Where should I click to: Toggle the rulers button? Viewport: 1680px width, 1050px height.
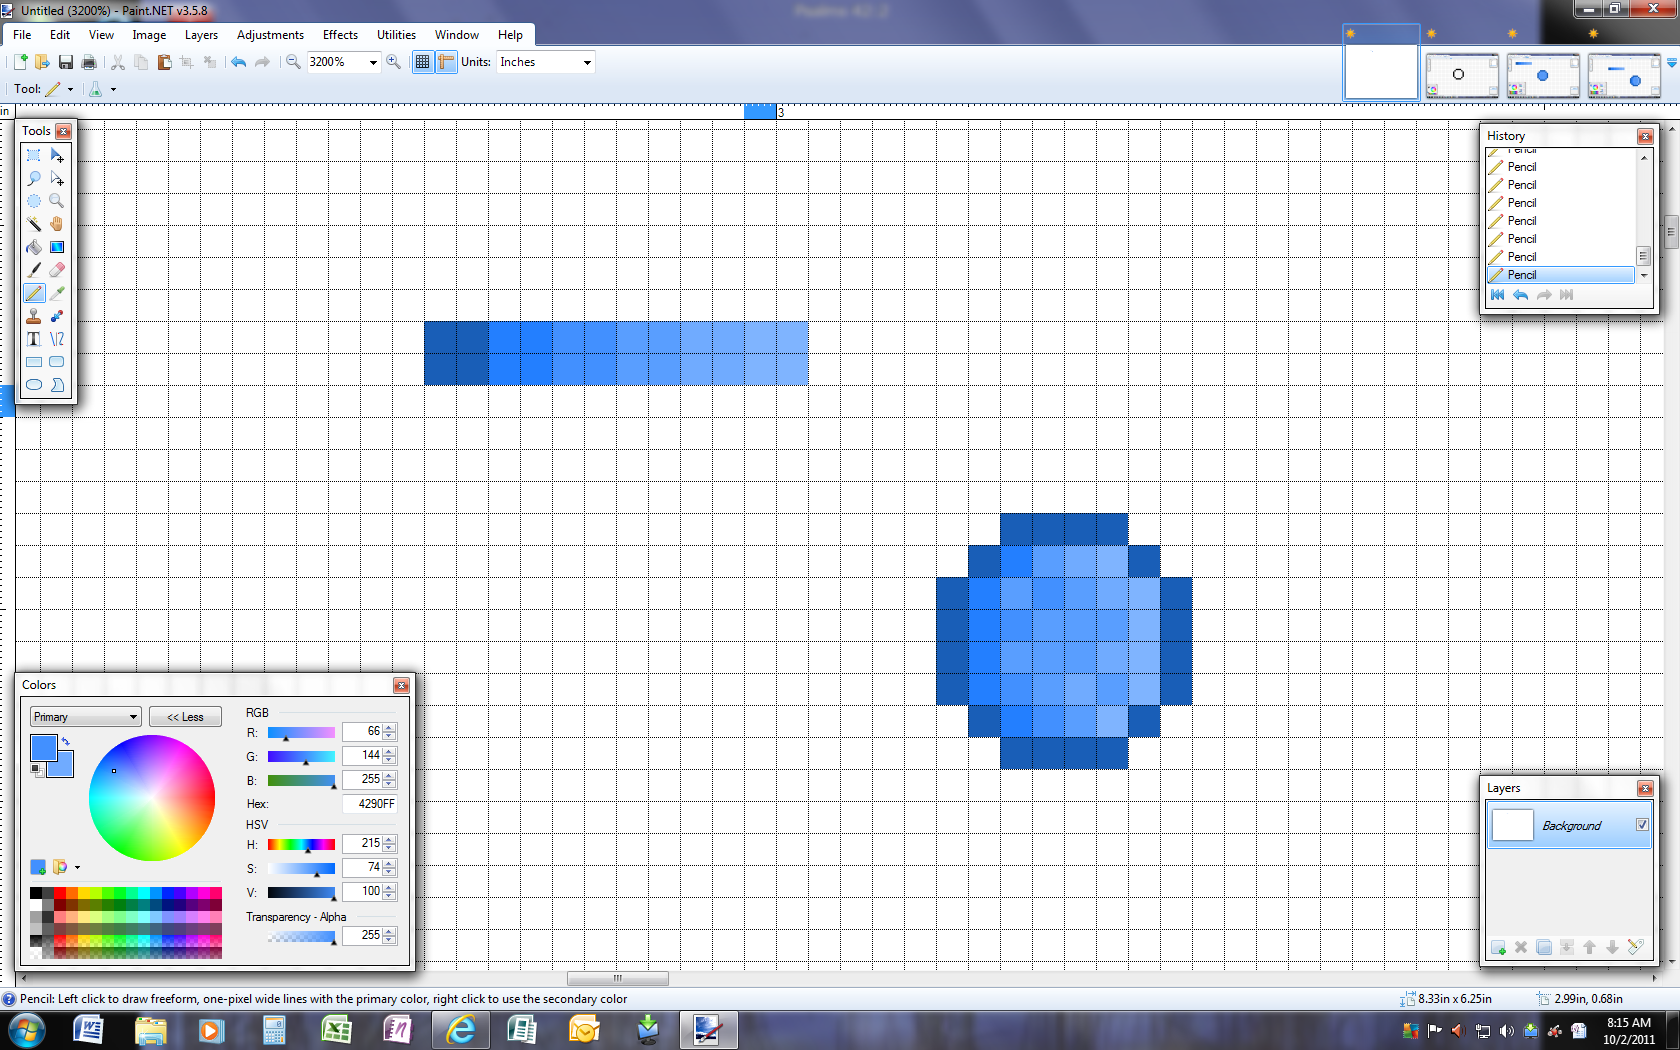point(446,62)
